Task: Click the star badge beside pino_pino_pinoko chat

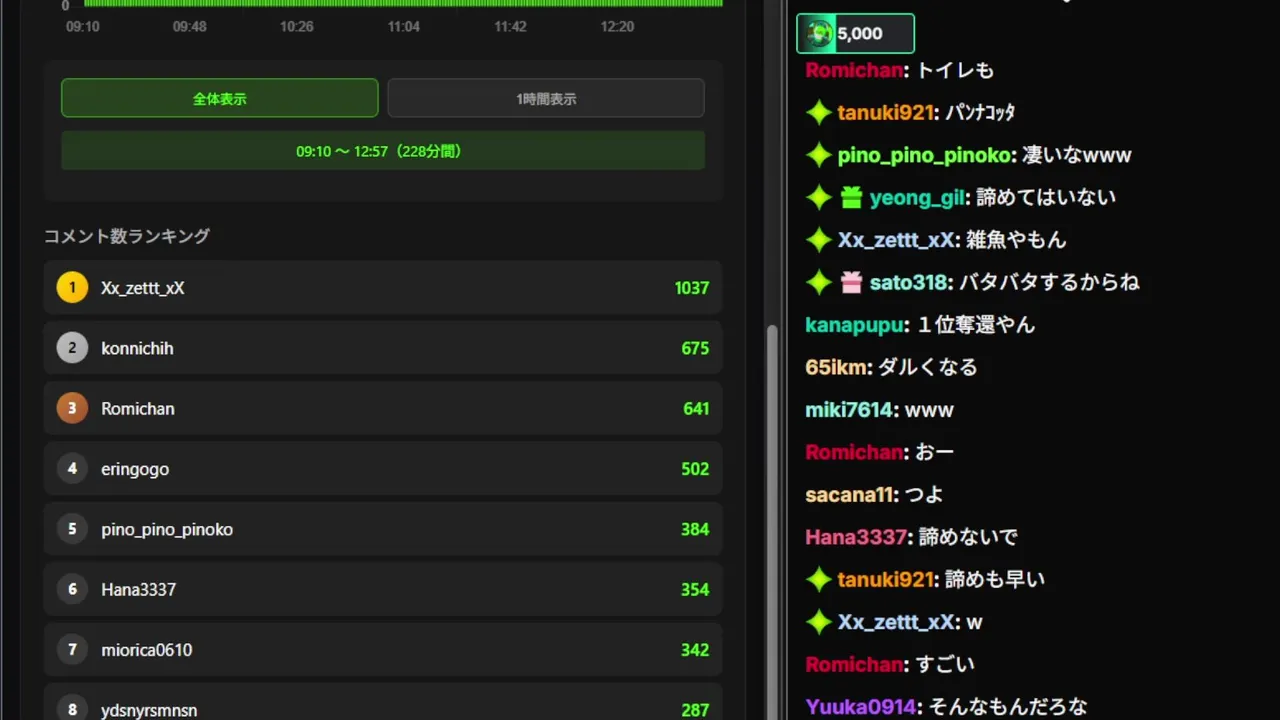Action: [819, 155]
